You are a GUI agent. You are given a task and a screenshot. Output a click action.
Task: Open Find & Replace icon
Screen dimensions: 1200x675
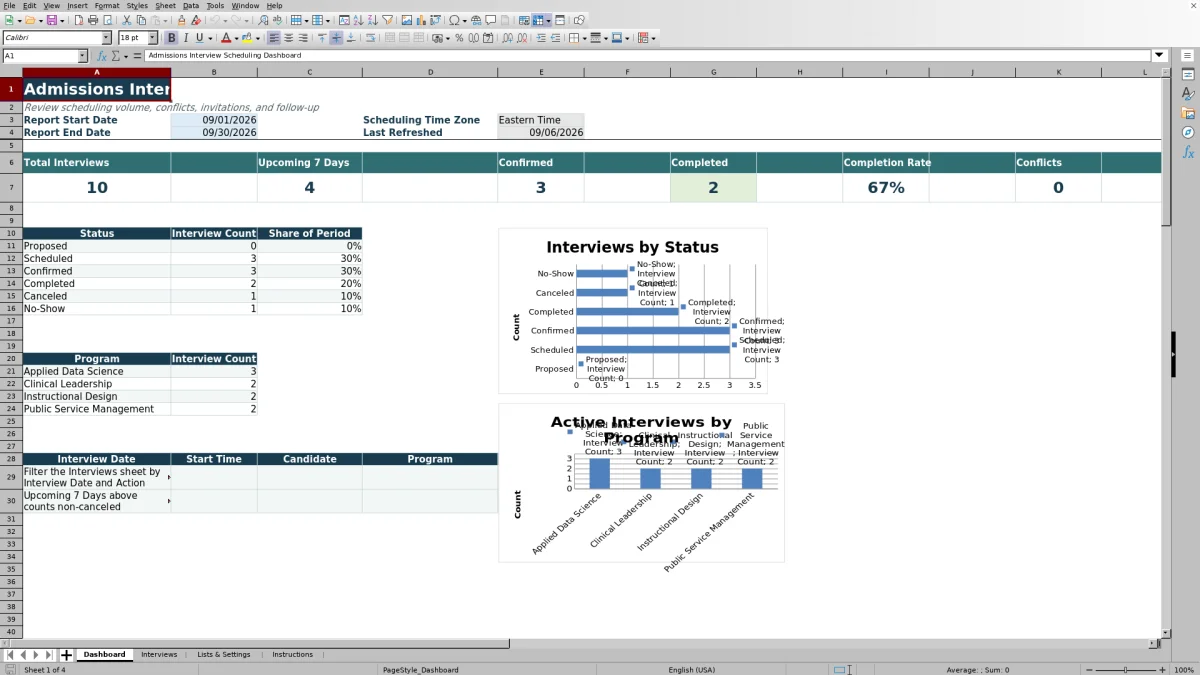[x=262, y=20]
